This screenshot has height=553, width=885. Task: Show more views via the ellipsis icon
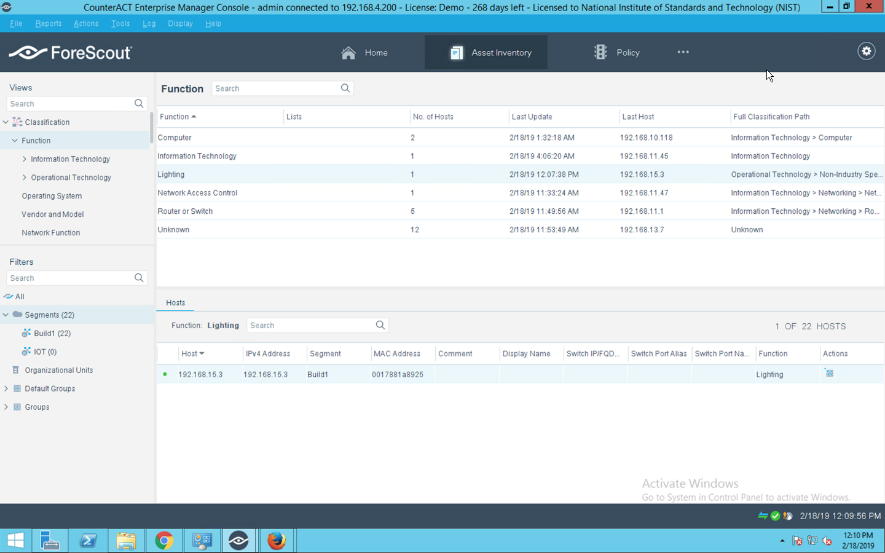(x=683, y=52)
